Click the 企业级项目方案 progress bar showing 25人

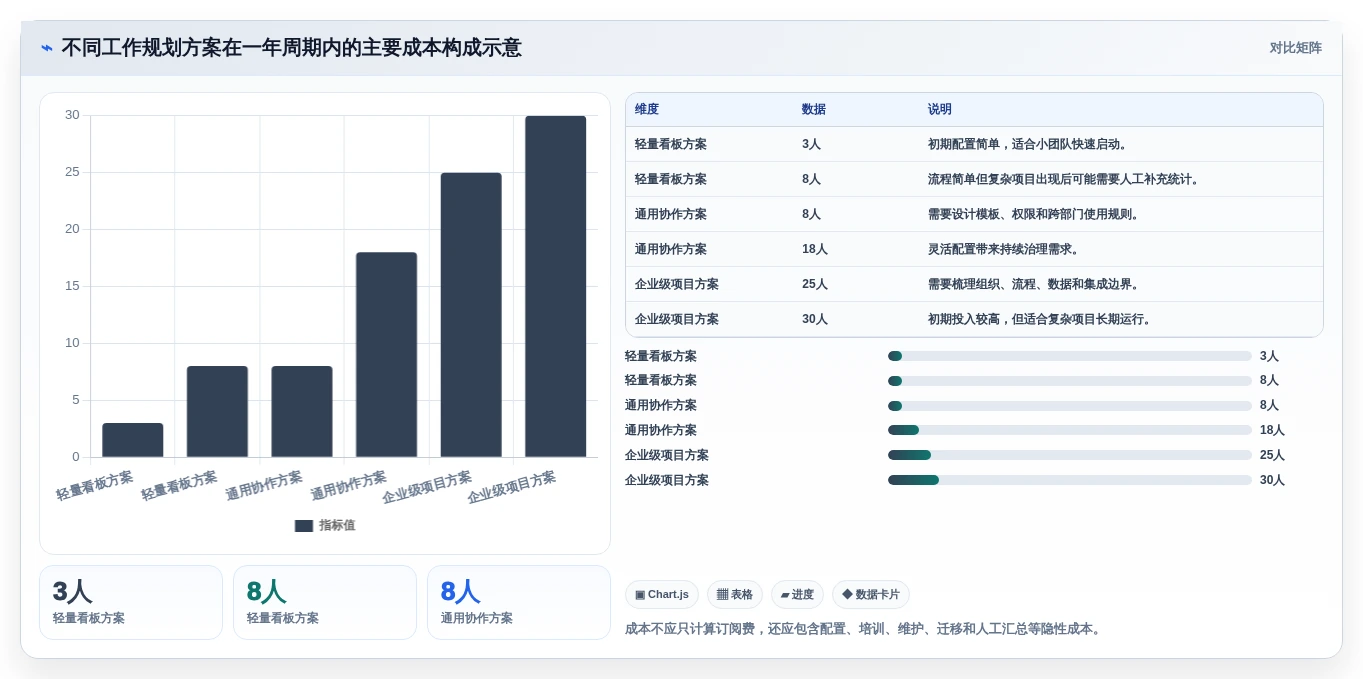click(1070, 455)
